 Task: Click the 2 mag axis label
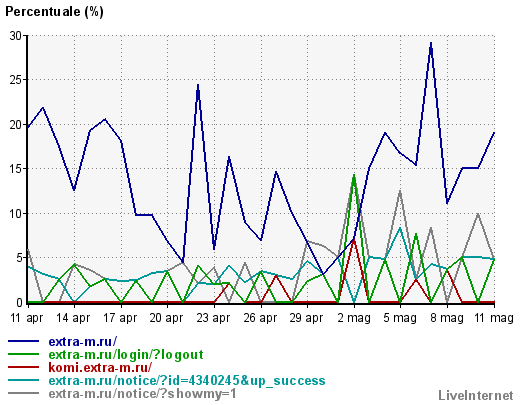point(354,318)
